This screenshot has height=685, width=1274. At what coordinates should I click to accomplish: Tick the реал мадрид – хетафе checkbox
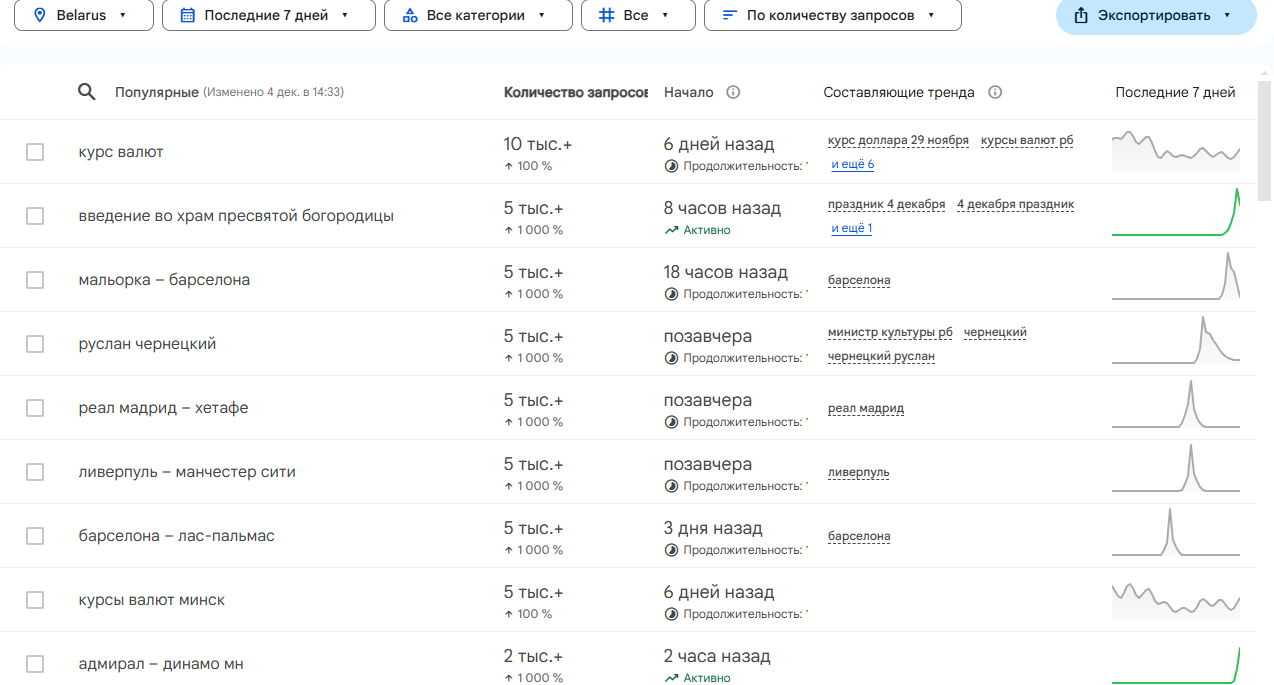[35, 408]
